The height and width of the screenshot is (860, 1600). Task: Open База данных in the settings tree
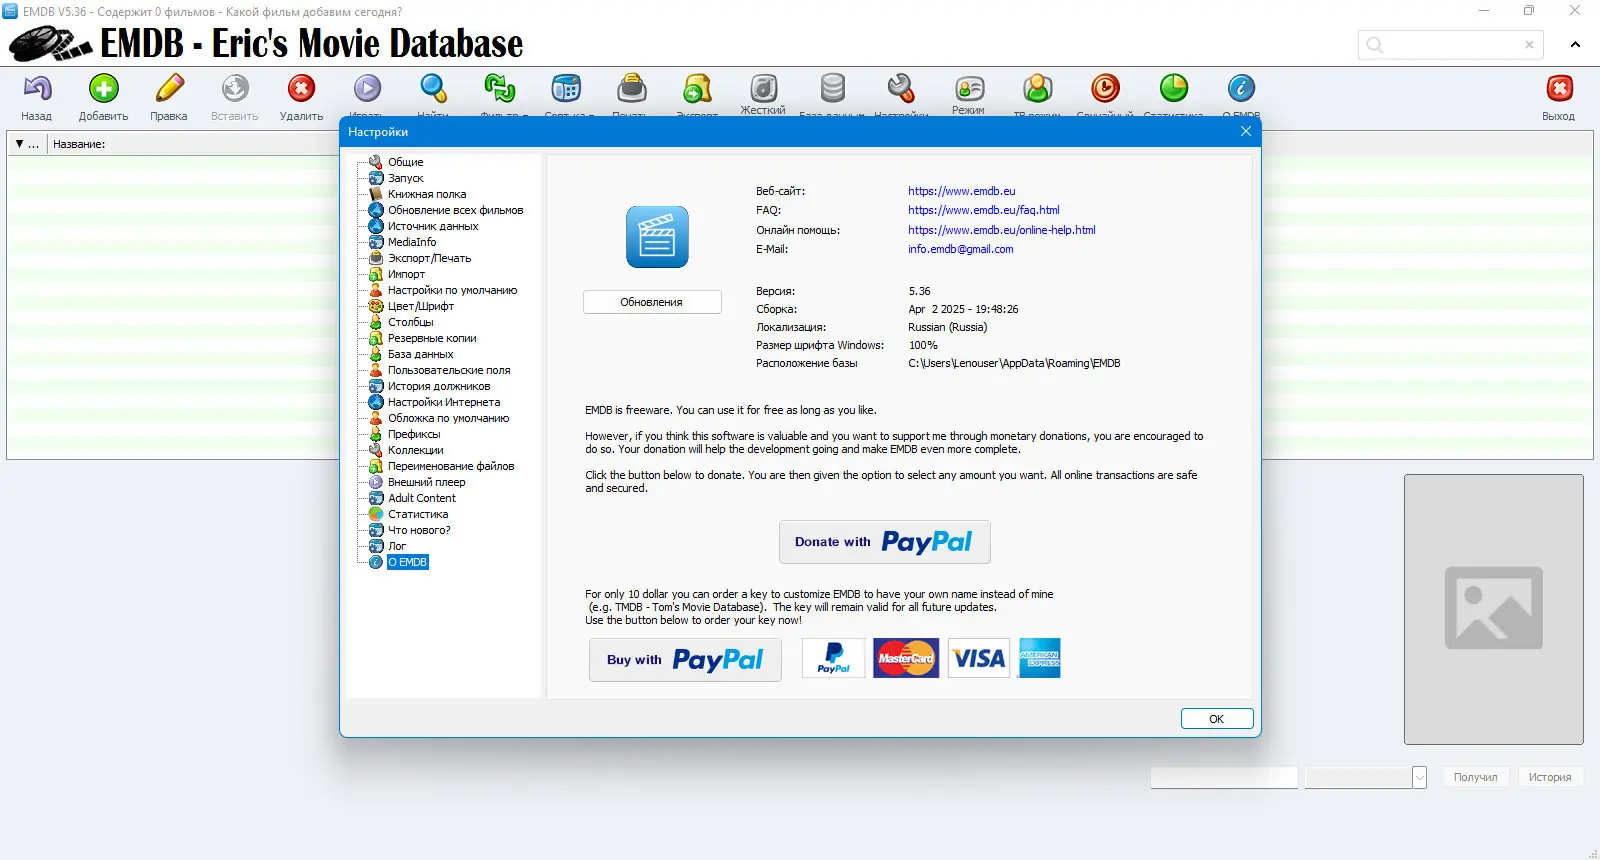click(420, 354)
